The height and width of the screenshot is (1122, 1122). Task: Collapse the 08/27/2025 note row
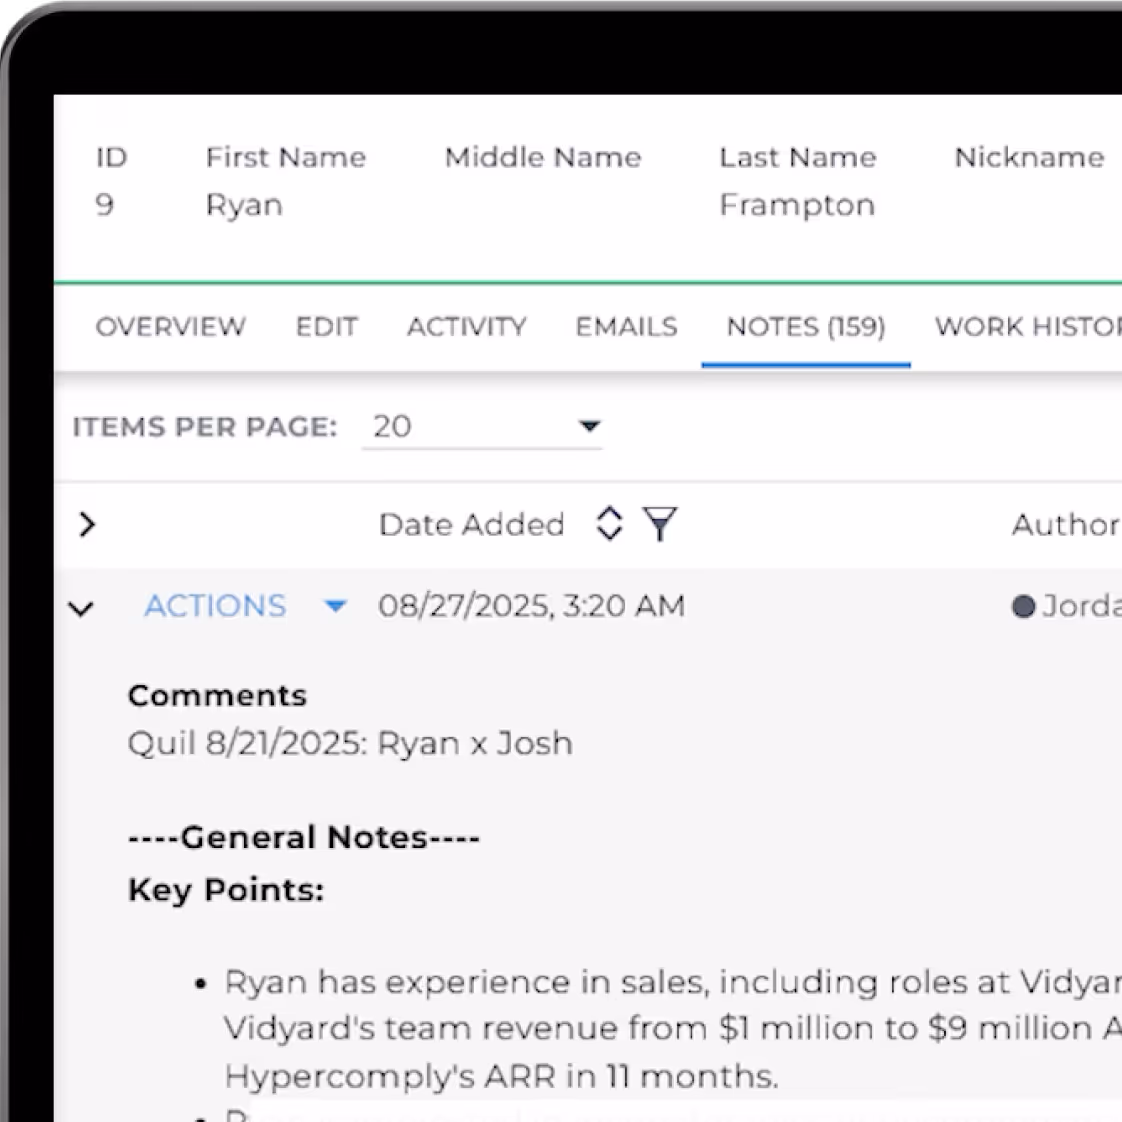coord(81,608)
